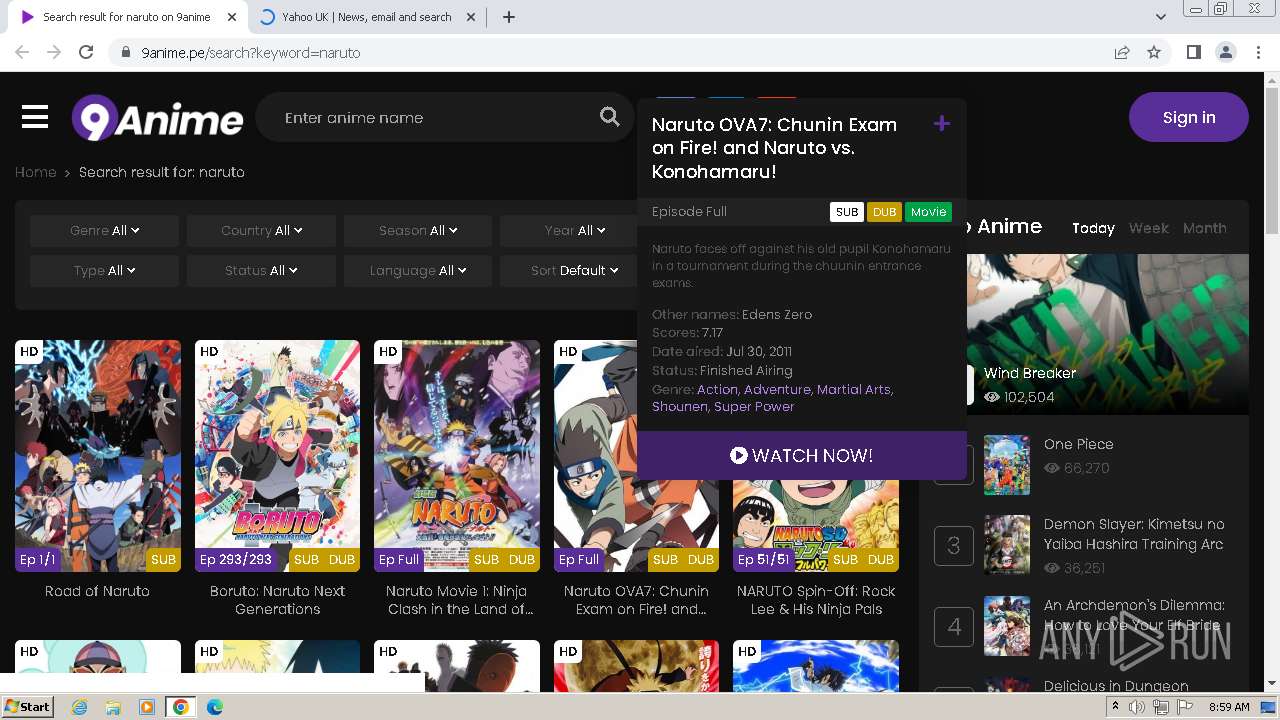Open the Adventure genre link
This screenshot has height=720, width=1280.
pos(777,389)
